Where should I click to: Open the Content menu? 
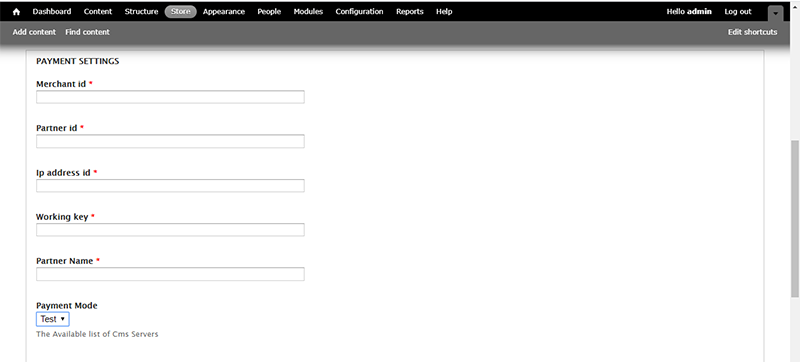click(x=98, y=11)
